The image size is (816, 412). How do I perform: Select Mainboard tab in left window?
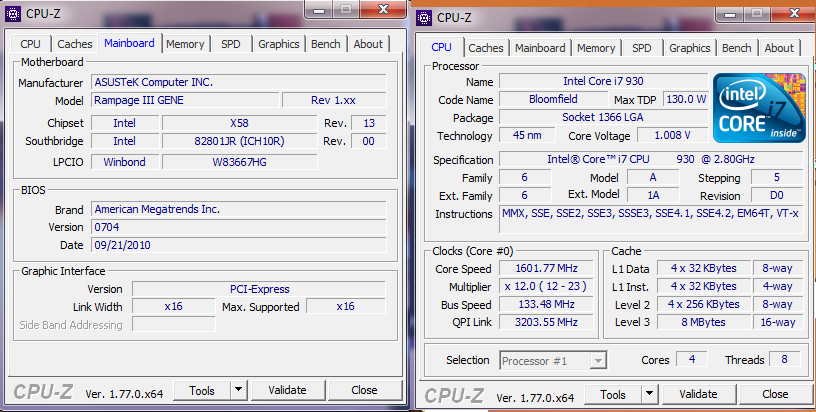point(129,43)
